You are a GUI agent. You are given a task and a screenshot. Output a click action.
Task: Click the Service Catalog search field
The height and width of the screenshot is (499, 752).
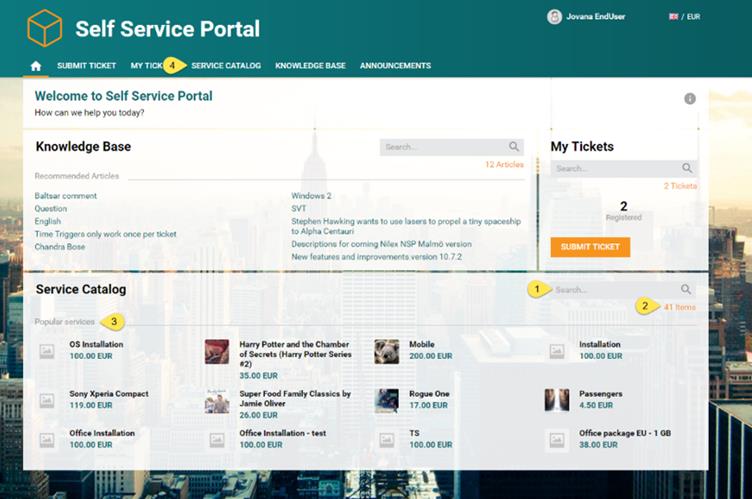click(x=612, y=290)
